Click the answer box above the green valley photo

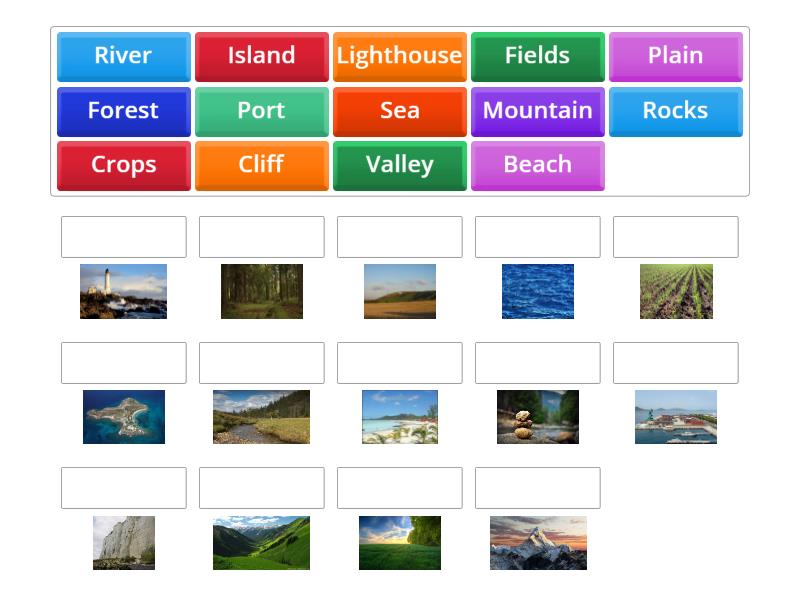click(x=261, y=488)
